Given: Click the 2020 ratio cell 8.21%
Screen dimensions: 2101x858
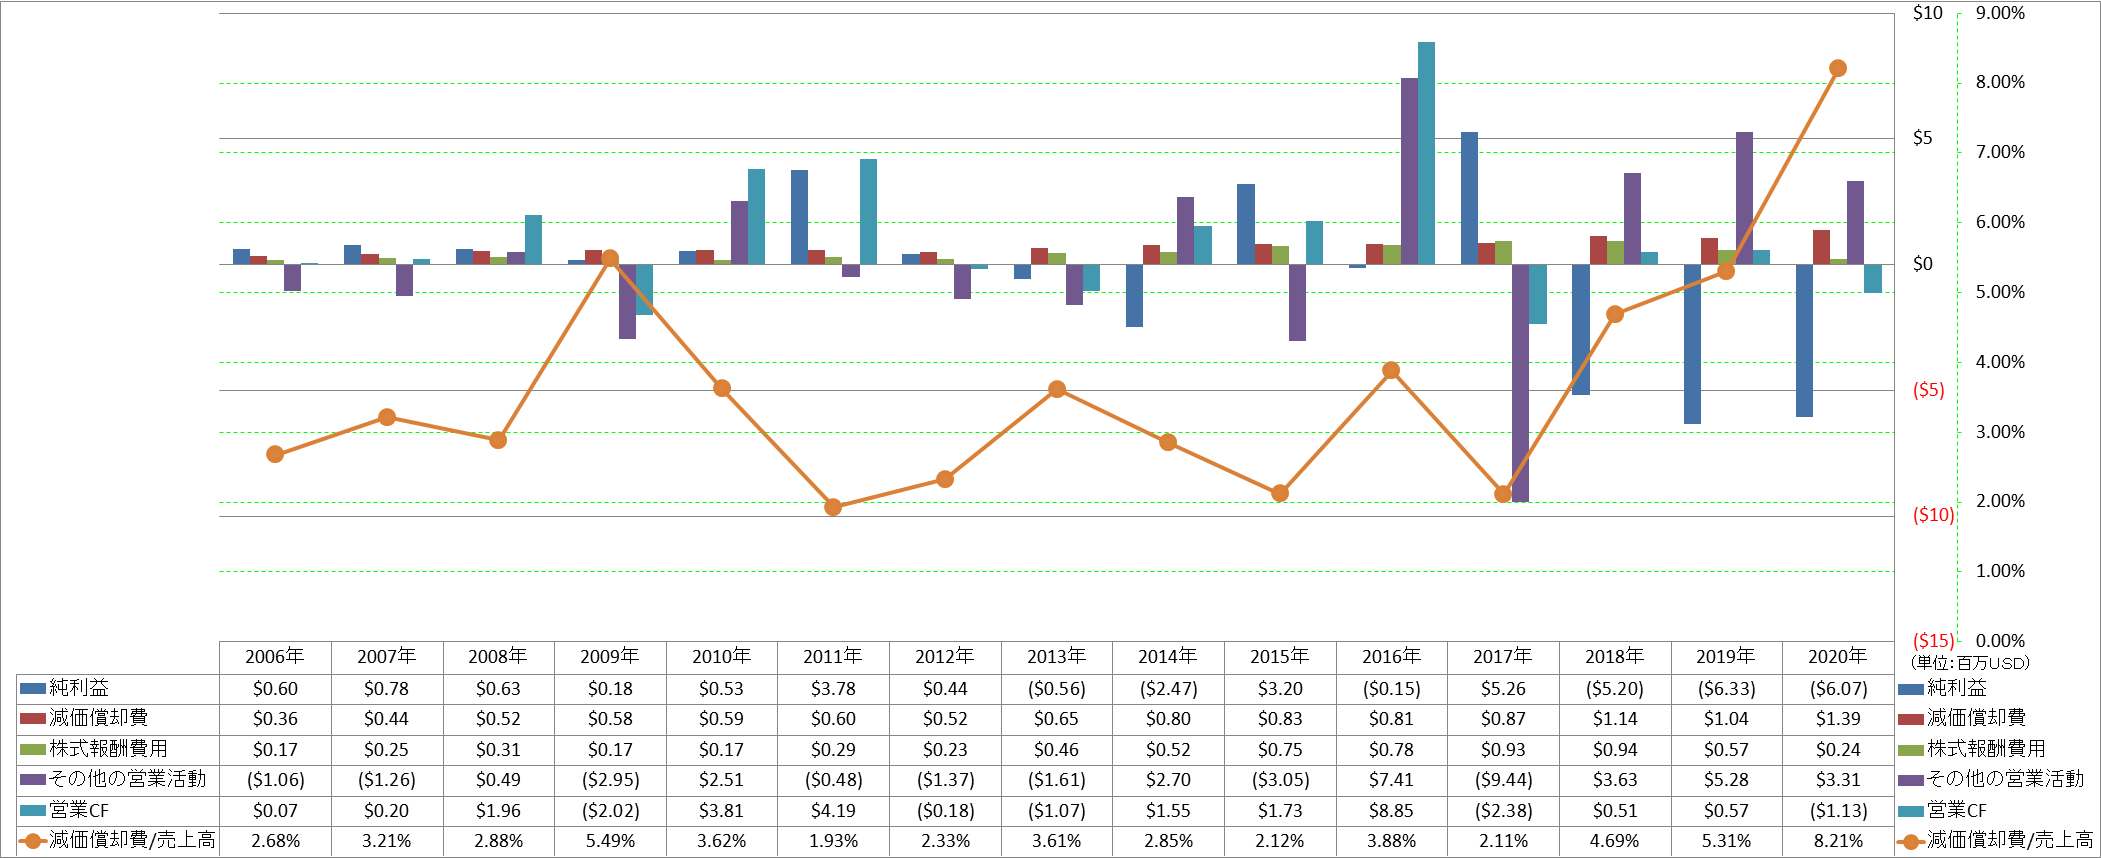Looking at the screenshot, I should [1838, 842].
